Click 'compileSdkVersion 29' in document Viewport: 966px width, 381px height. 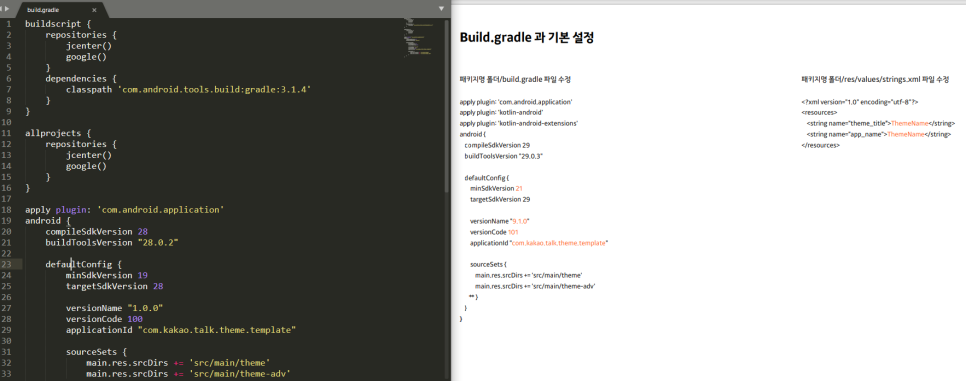497,145
